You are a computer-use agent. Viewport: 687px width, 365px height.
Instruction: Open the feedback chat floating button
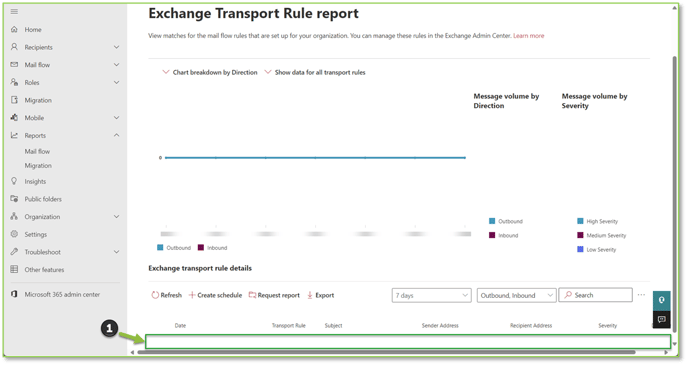click(662, 319)
